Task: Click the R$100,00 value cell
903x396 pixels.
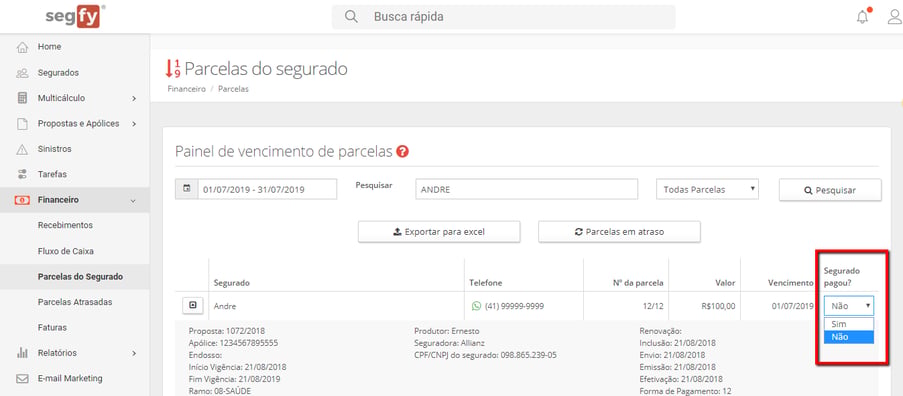Action: [x=718, y=306]
